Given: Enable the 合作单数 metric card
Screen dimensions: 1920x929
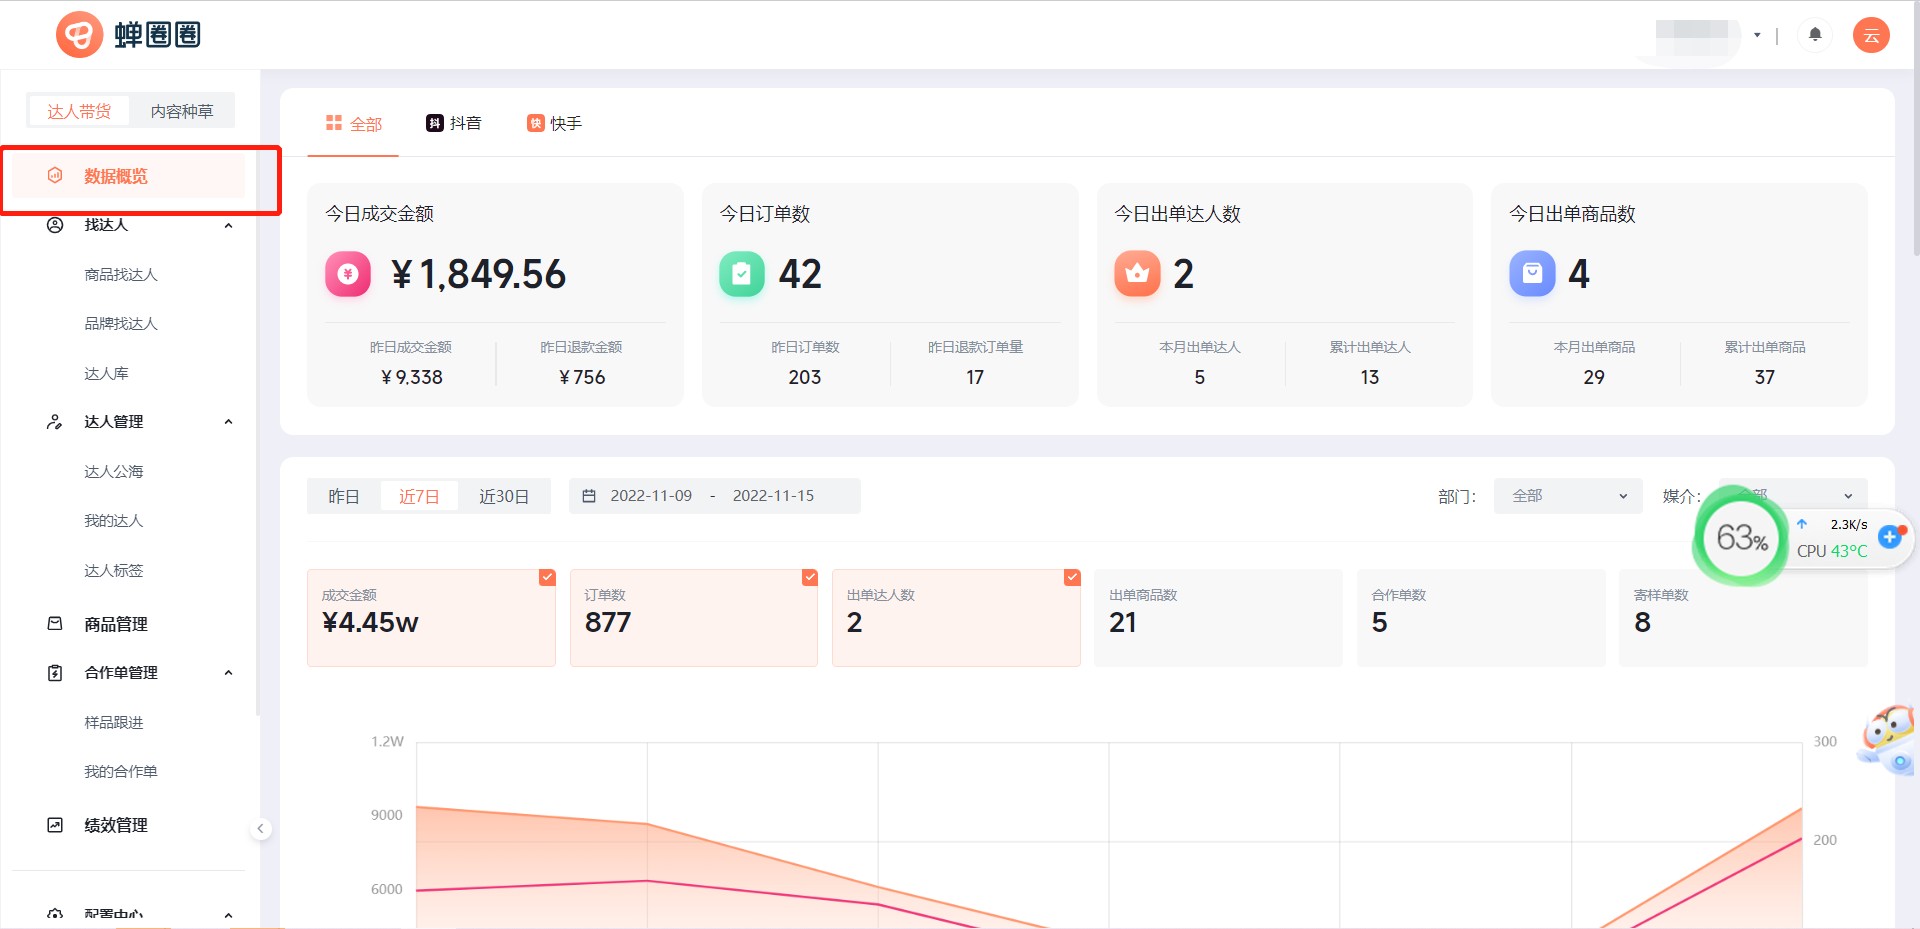Looking at the screenshot, I should pos(1481,618).
